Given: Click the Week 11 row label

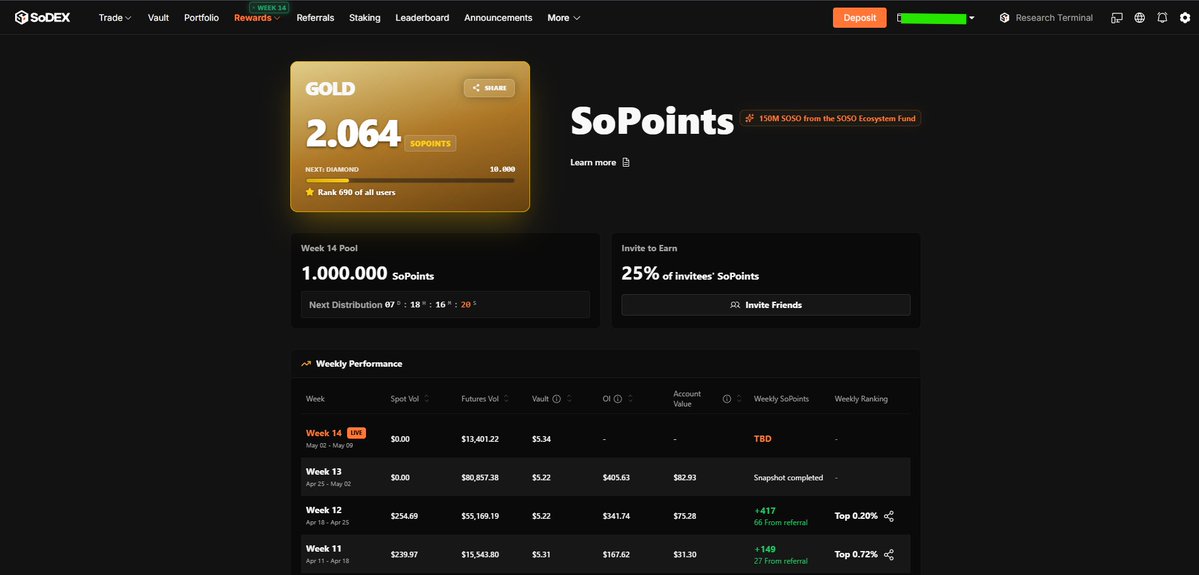Looking at the screenshot, I should 323,548.
